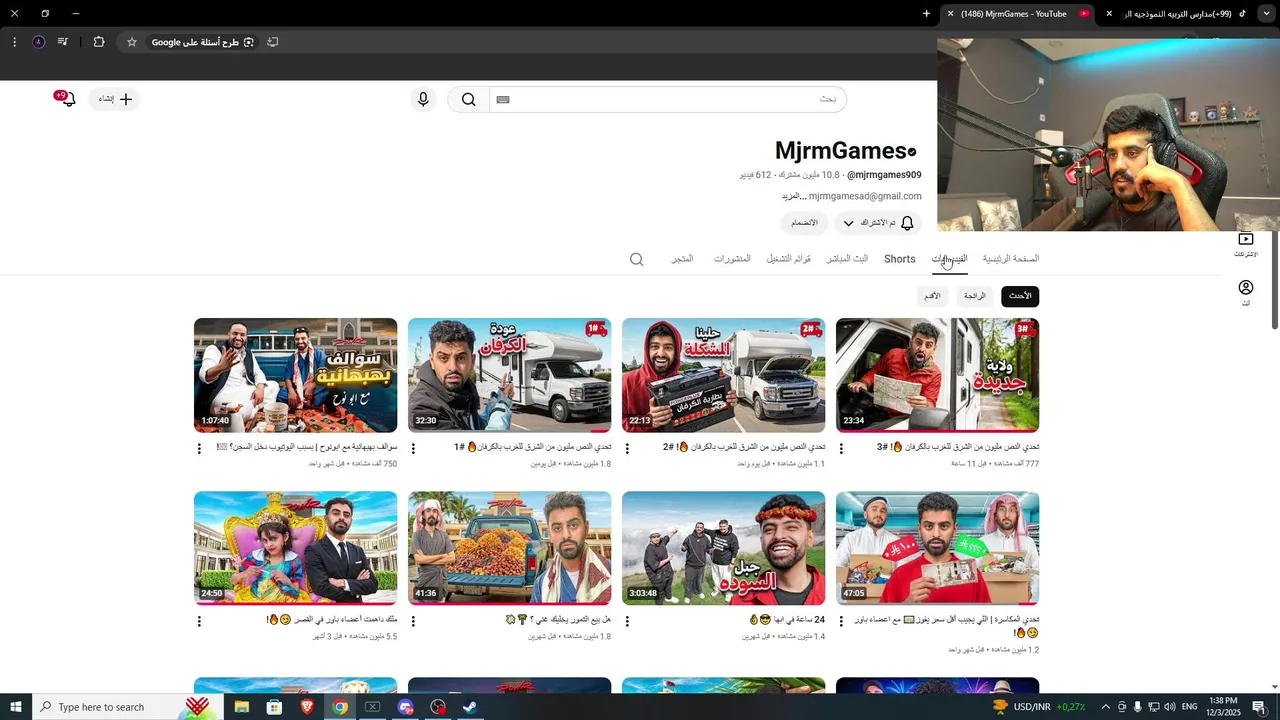Open options menu for #3 caravan video
The width and height of the screenshot is (1280, 720).
(x=841, y=449)
